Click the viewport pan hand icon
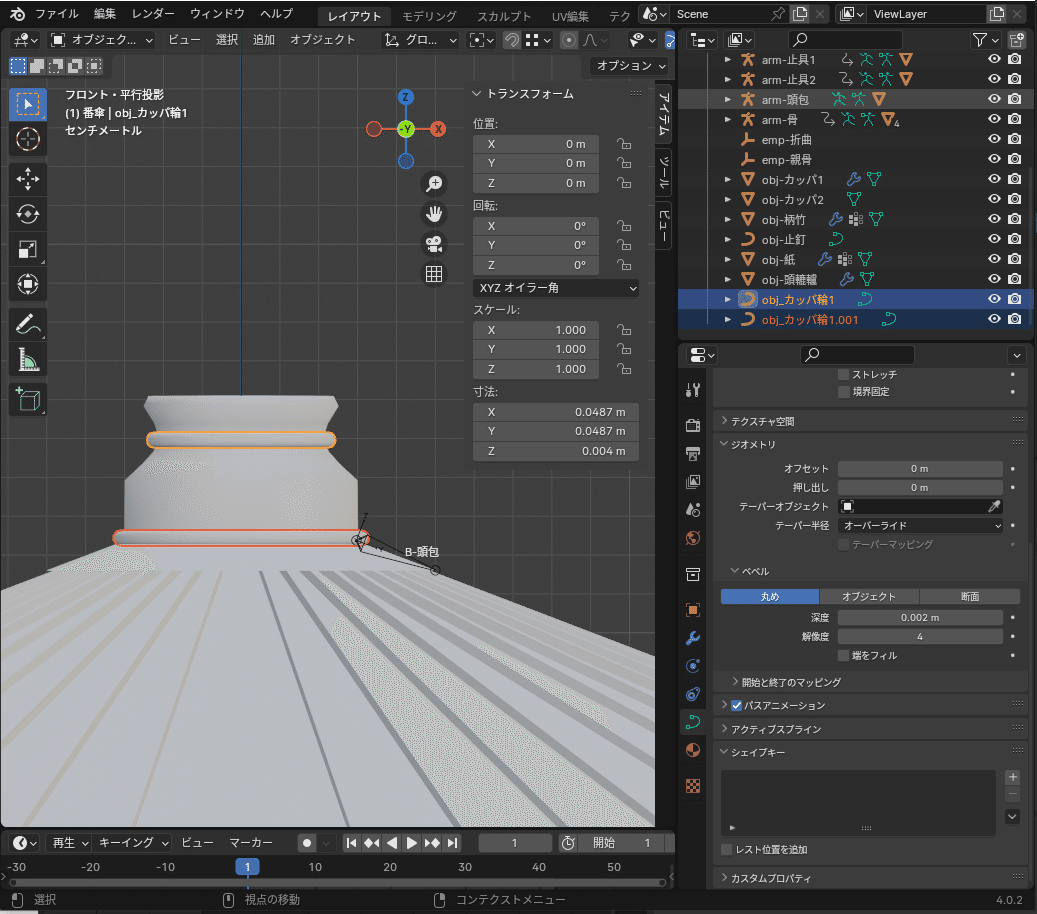 pos(434,214)
